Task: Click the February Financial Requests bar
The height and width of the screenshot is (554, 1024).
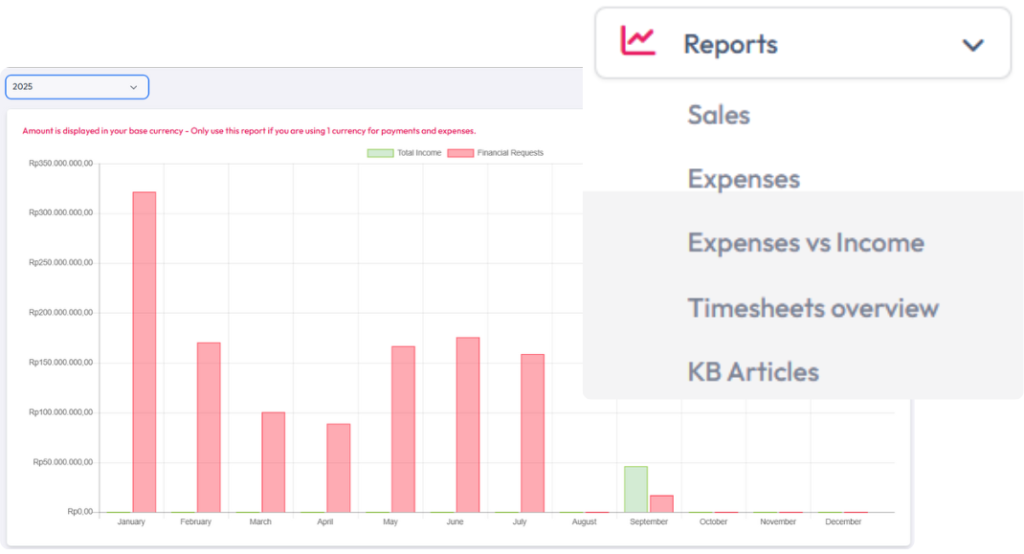Action: coord(208,427)
